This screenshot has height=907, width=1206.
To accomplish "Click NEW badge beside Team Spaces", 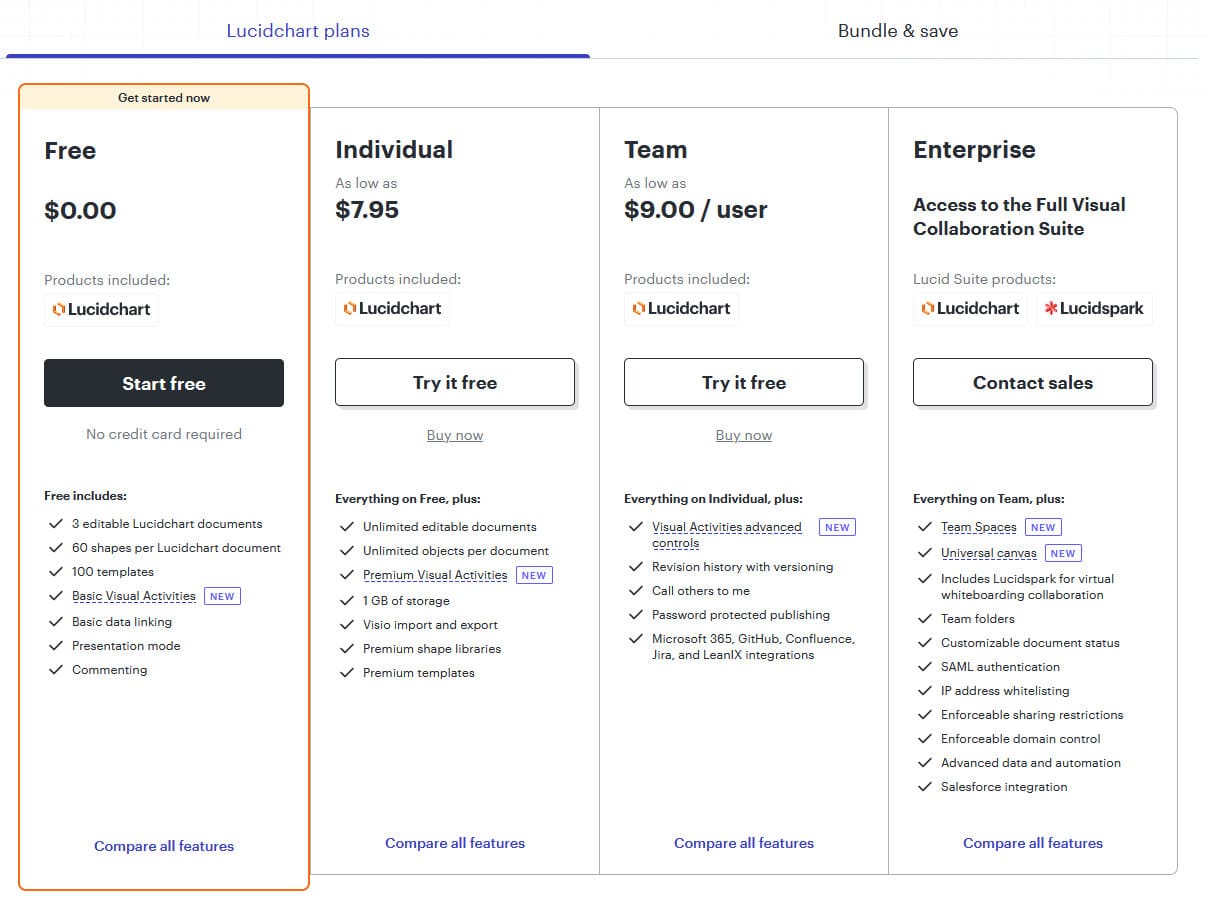I will point(1043,527).
